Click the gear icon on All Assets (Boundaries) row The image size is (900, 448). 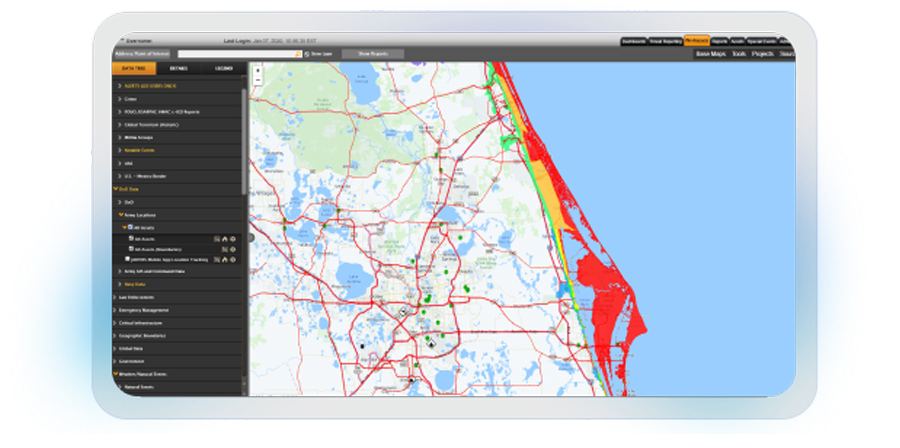[x=233, y=249]
